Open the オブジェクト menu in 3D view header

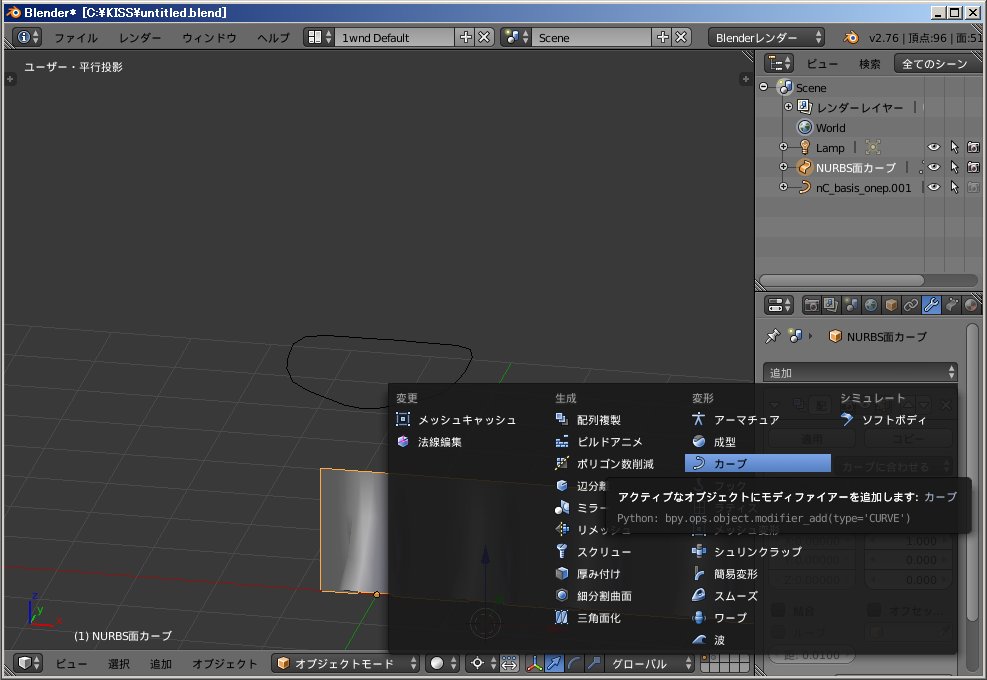pyautogui.click(x=224, y=664)
